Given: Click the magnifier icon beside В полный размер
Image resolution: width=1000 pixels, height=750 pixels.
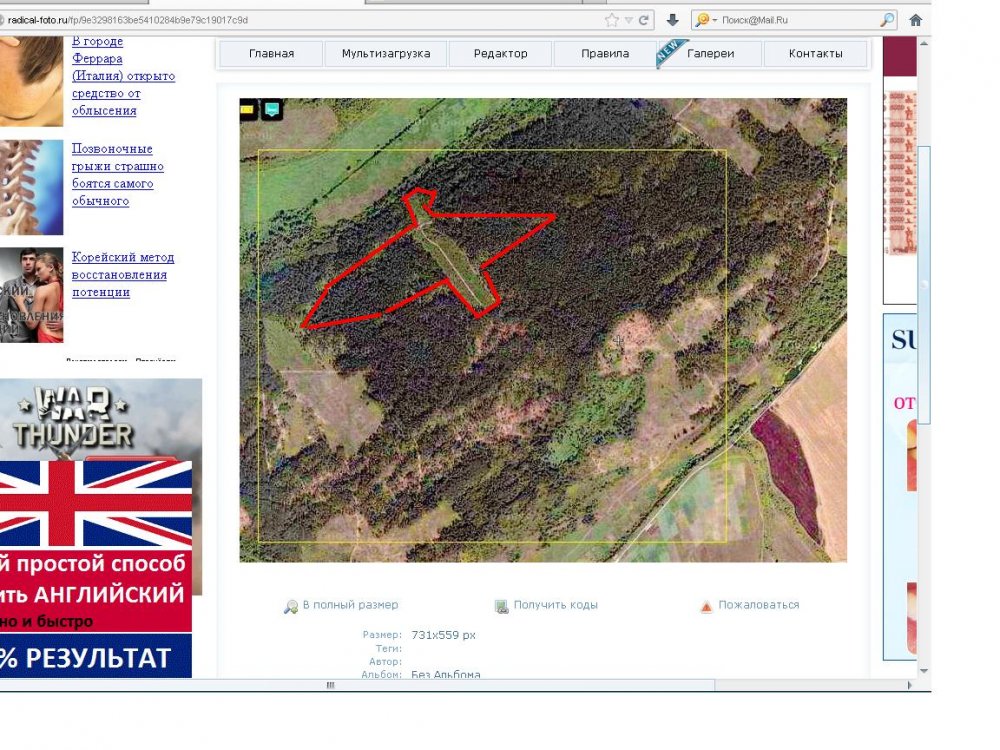Looking at the screenshot, I should click(x=291, y=607).
